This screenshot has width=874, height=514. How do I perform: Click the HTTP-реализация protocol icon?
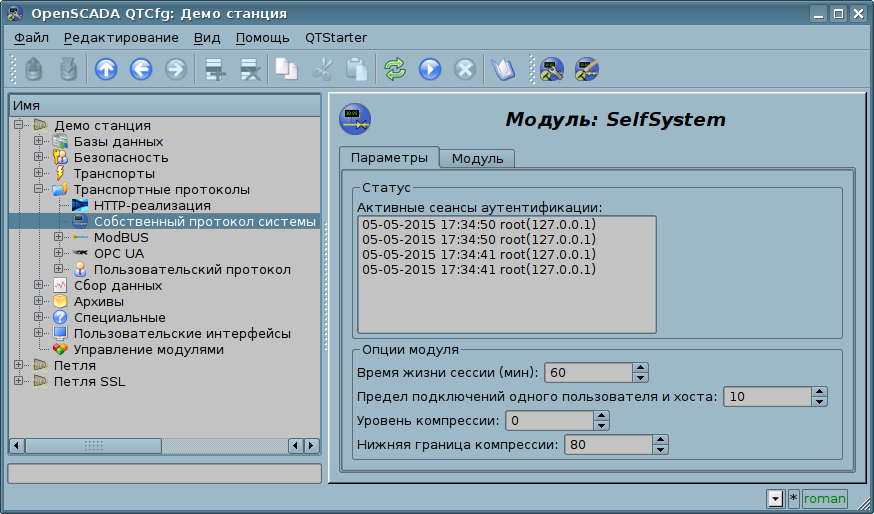(80, 206)
